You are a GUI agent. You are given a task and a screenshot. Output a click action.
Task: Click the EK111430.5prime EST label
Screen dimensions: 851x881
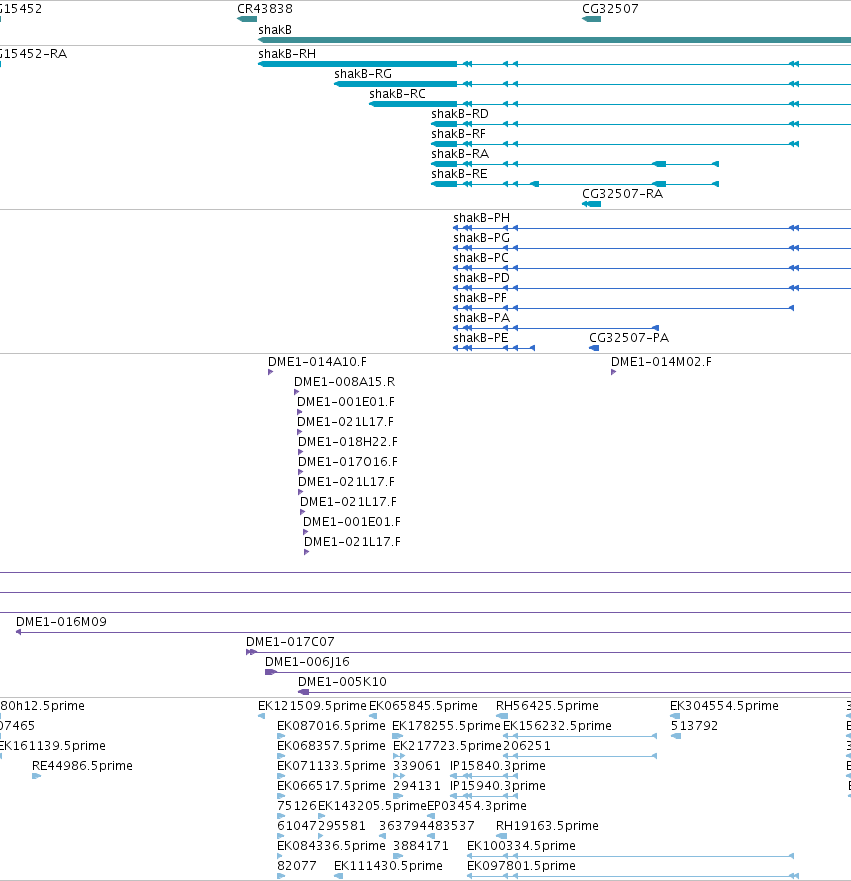point(388,866)
